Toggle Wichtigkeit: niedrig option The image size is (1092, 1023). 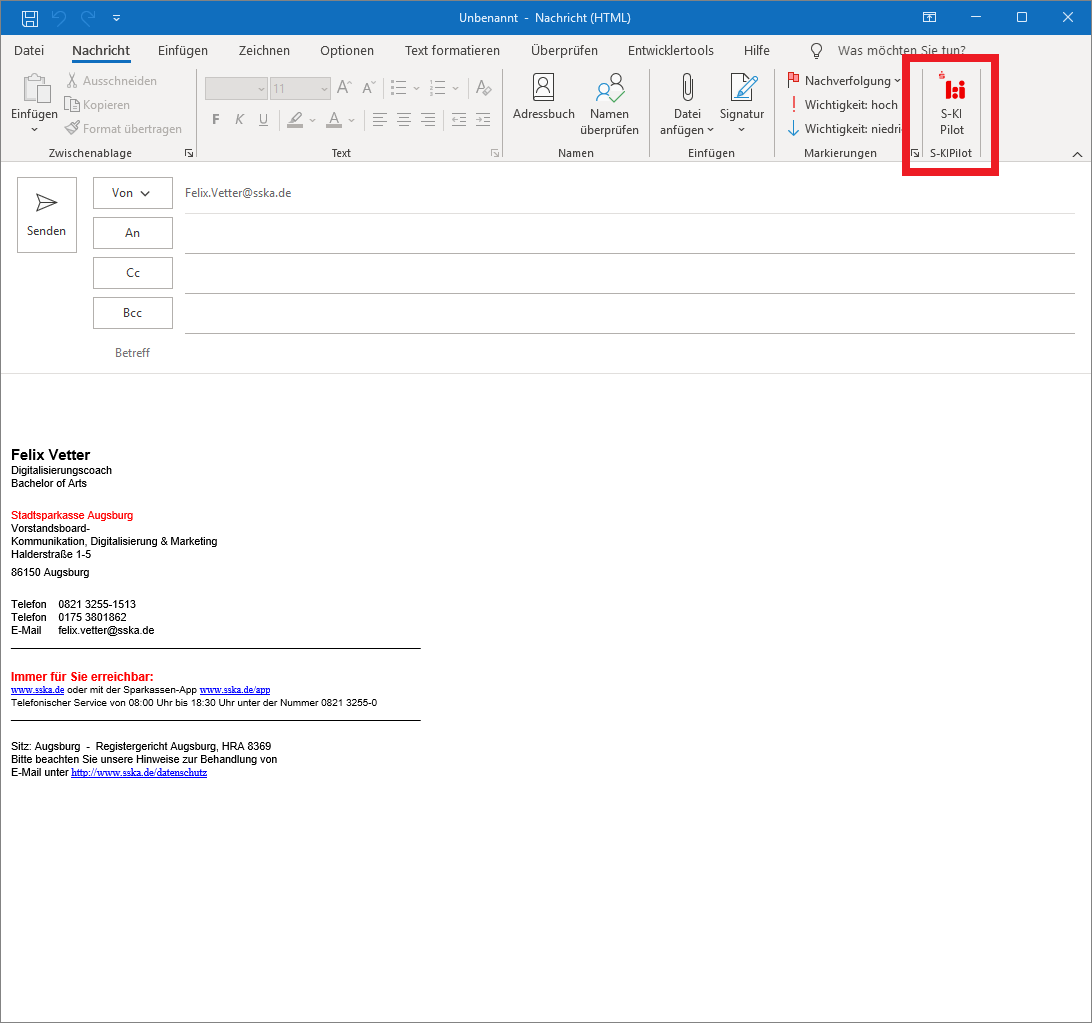845,129
